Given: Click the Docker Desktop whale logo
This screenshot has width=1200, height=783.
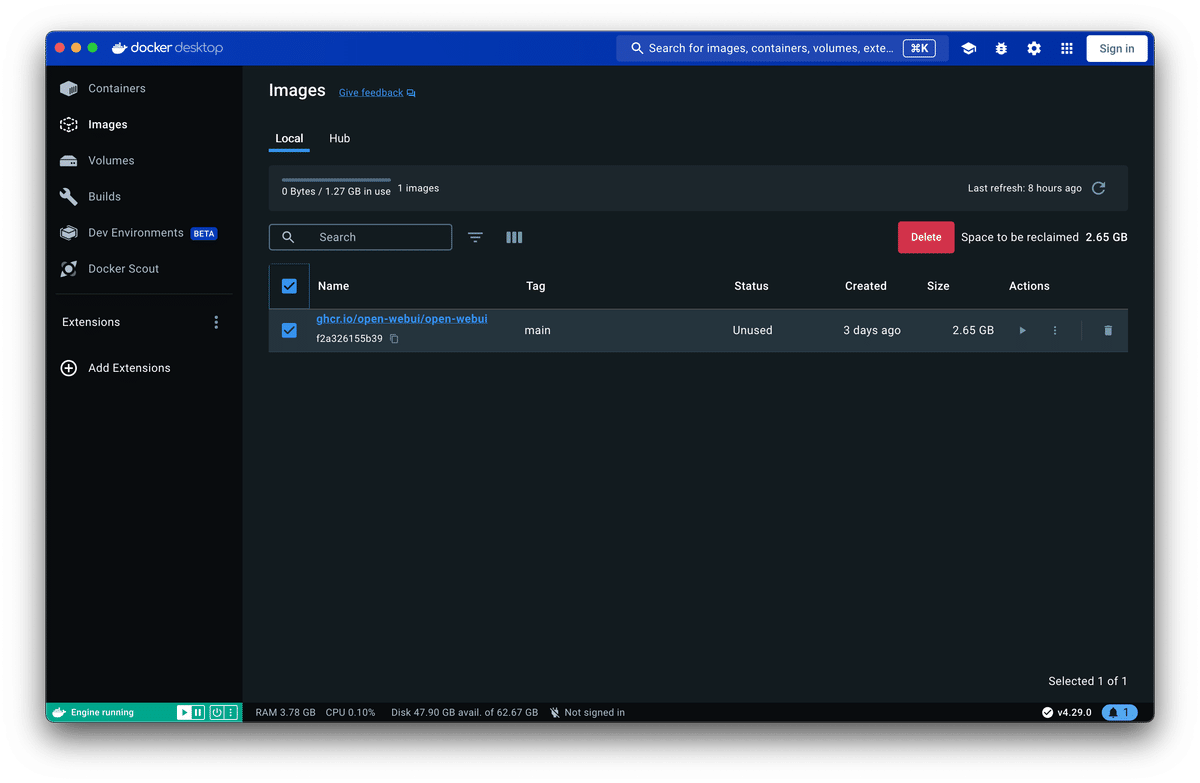Looking at the screenshot, I should pyautogui.click(x=119, y=48).
